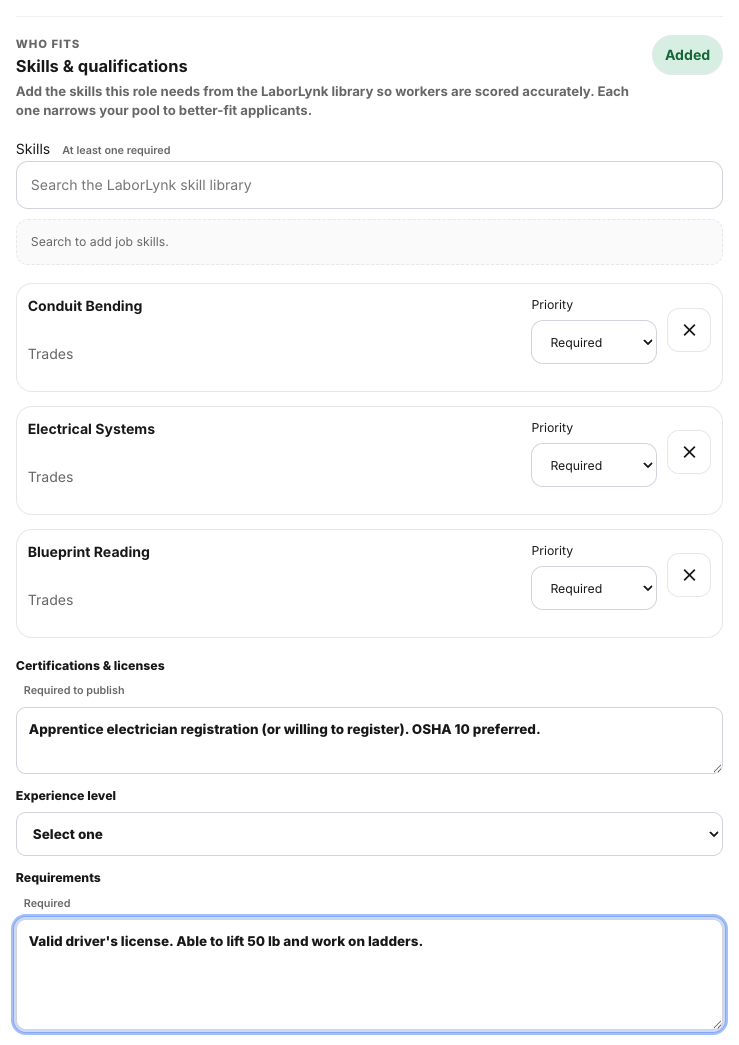Open Conduit Bending priority dropdown
The height and width of the screenshot is (1045, 739).
pos(594,343)
